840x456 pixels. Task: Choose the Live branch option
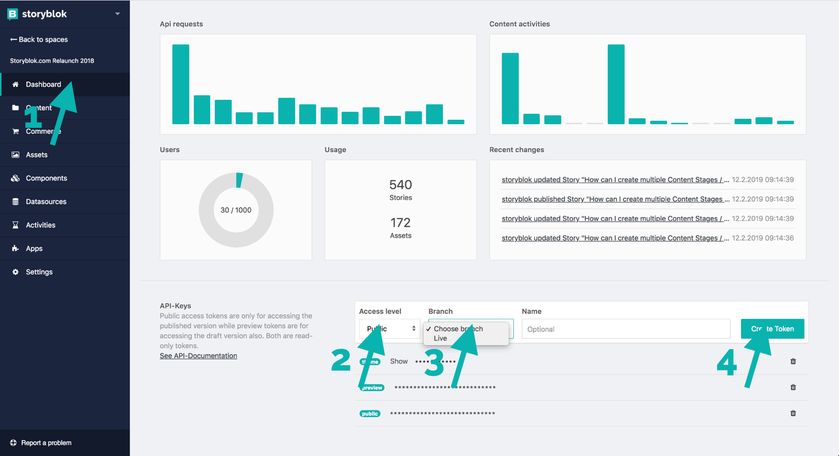point(440,338)
